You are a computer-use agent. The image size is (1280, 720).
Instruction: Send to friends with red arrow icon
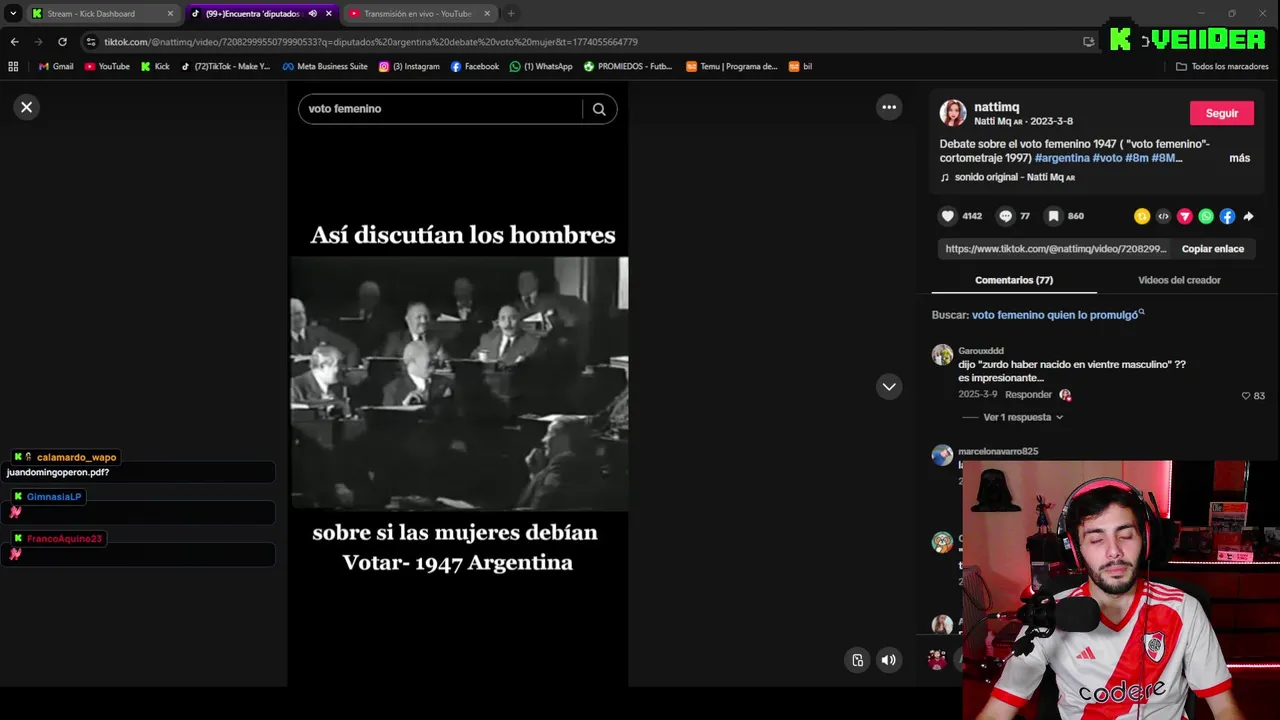click(x=1185, y=216)
